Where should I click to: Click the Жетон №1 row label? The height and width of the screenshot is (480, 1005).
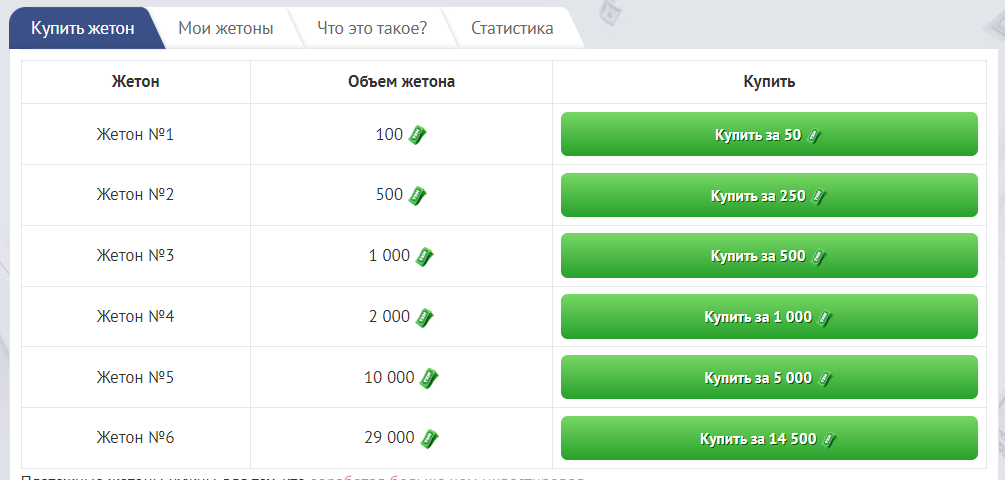coord(135,134)
